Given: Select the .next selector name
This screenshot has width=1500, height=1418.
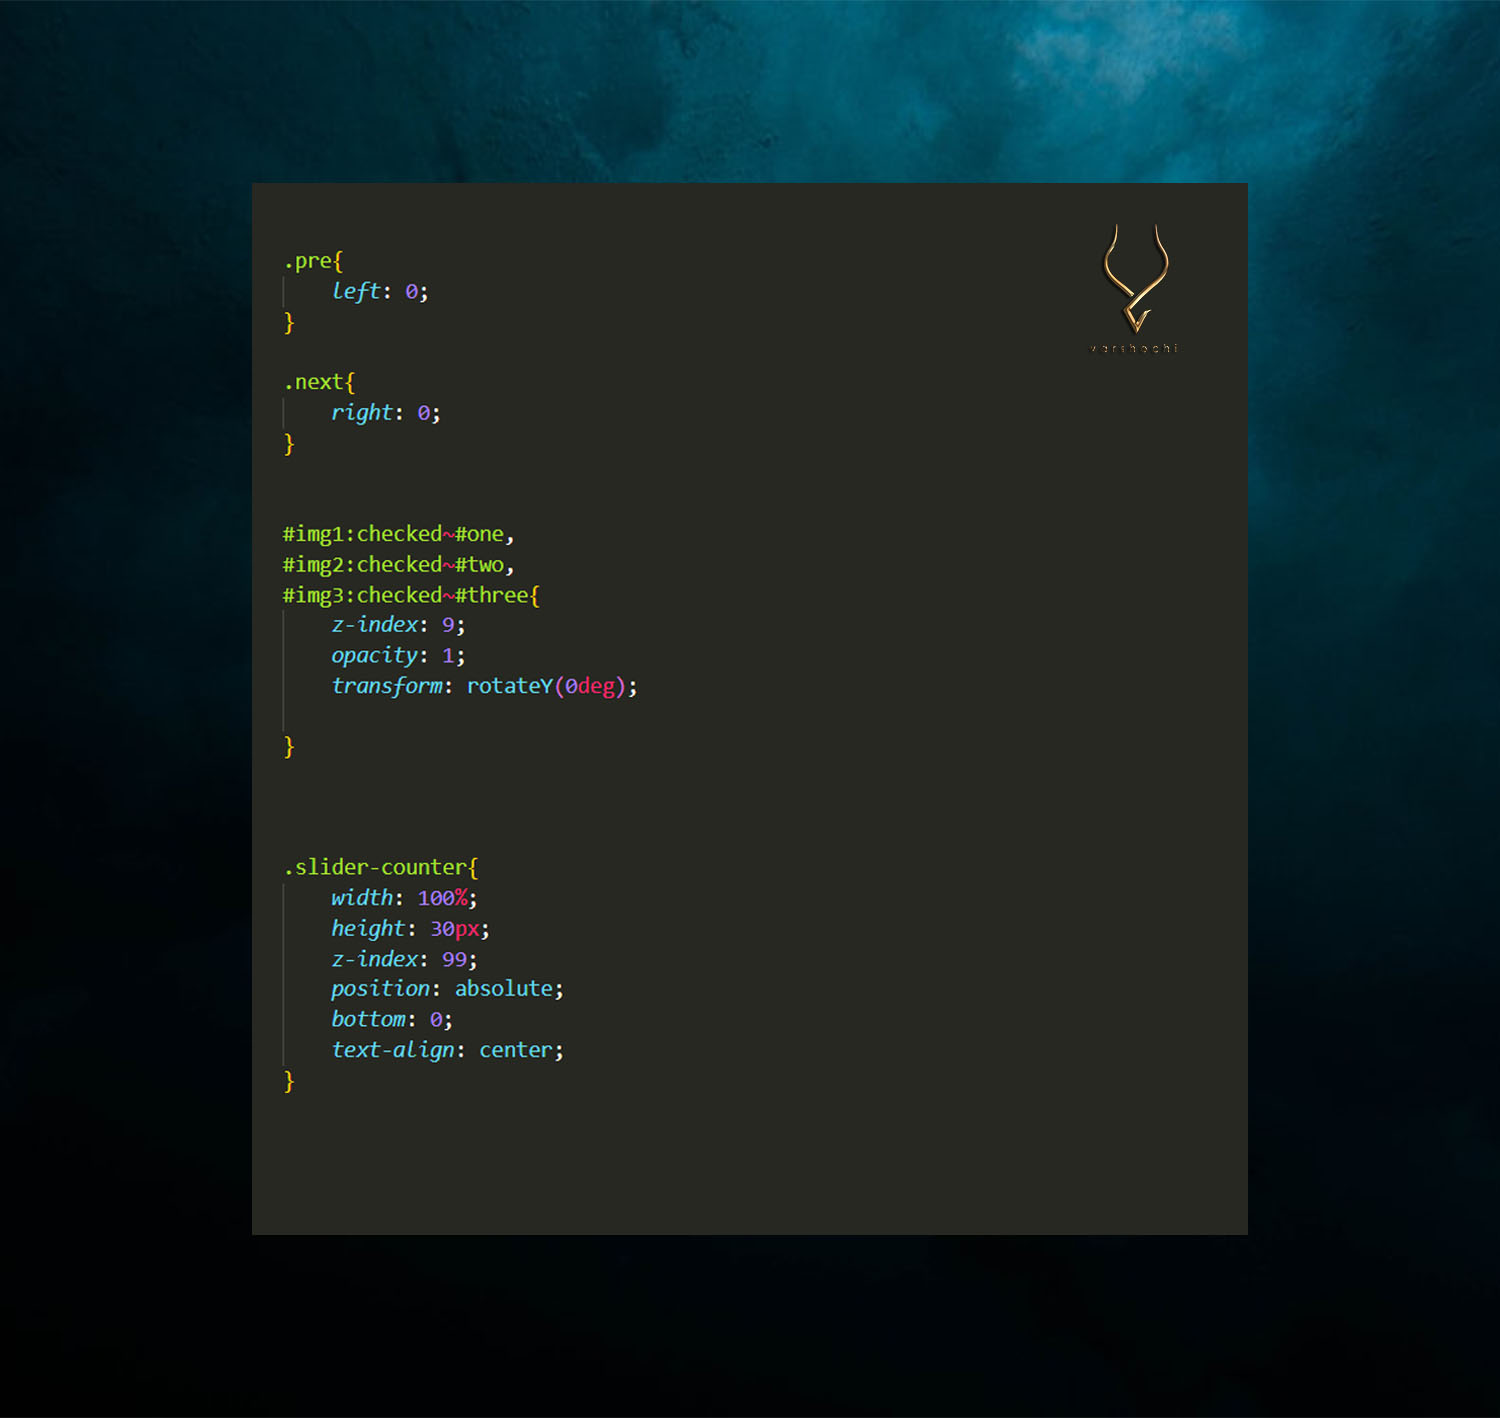Looking at the screenshot, I should coord(316,382).
